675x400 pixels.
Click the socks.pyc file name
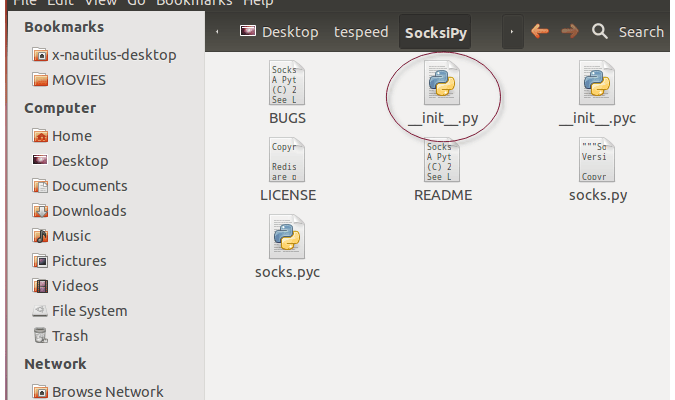click(x=287, y=272)
